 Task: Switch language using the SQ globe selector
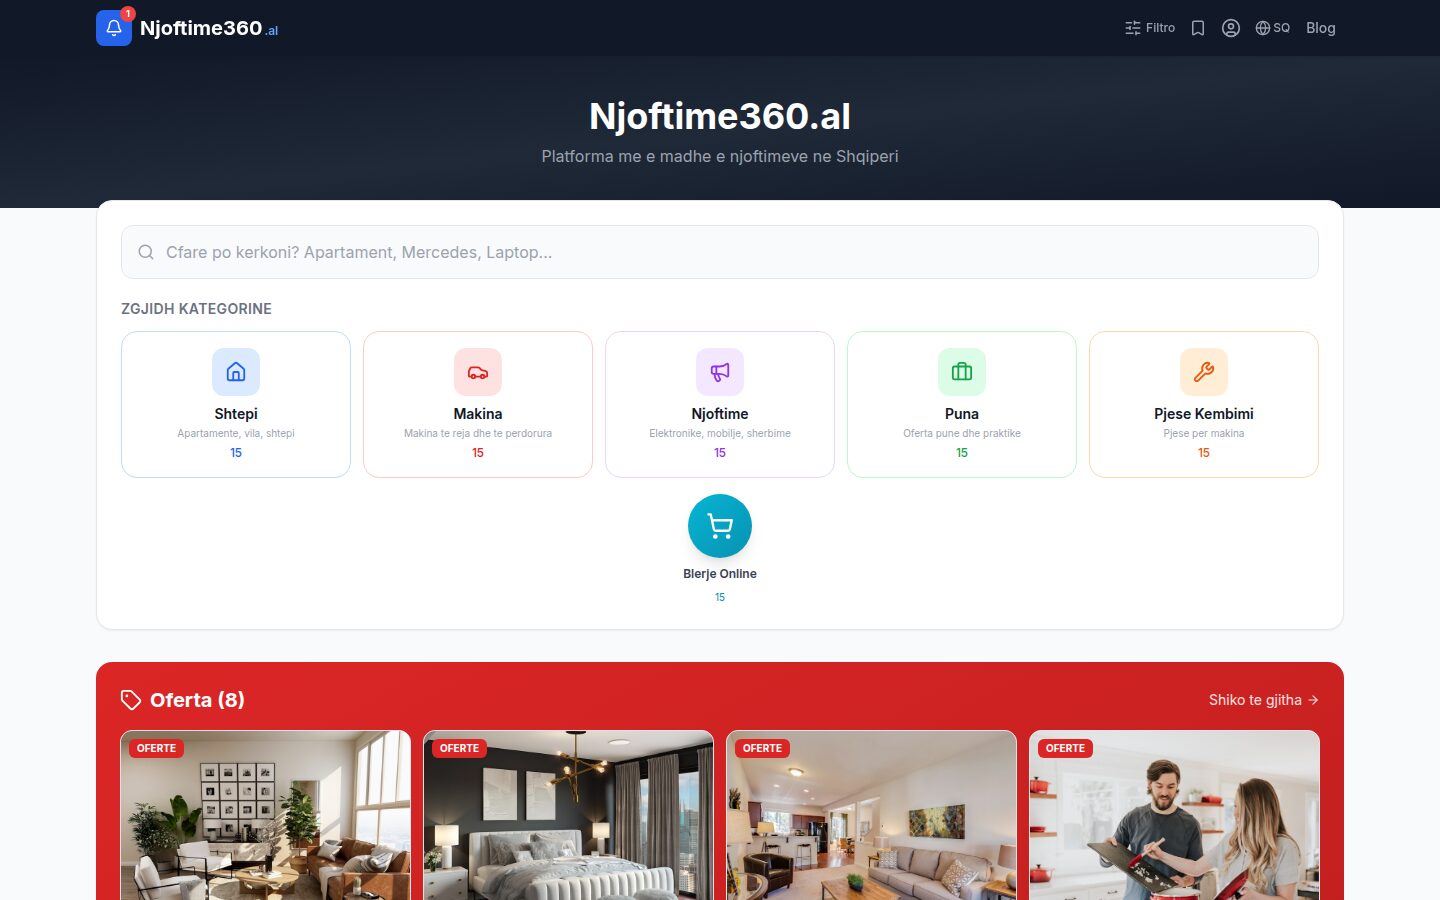[1273, 28]
